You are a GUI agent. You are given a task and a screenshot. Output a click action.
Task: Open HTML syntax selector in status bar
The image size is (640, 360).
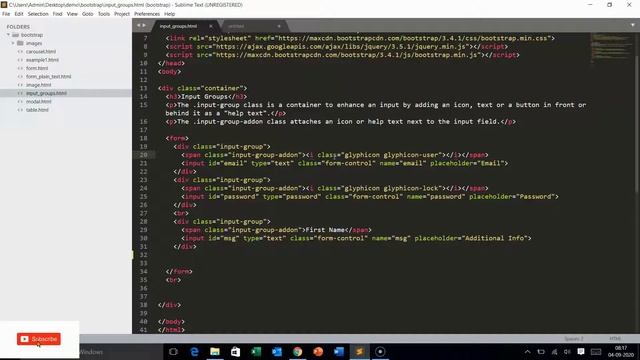click(x=615, y=338)
